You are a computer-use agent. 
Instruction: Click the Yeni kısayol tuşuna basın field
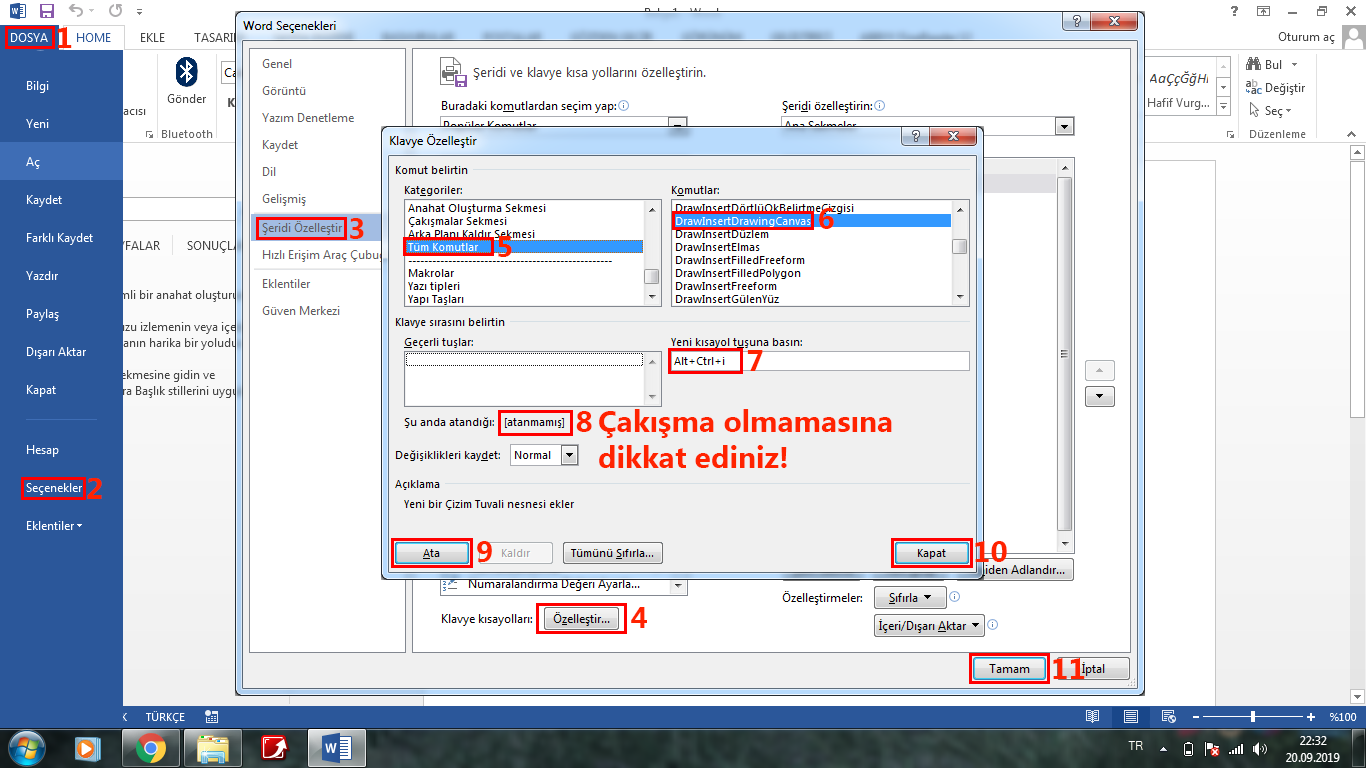[x=819, y=361]
